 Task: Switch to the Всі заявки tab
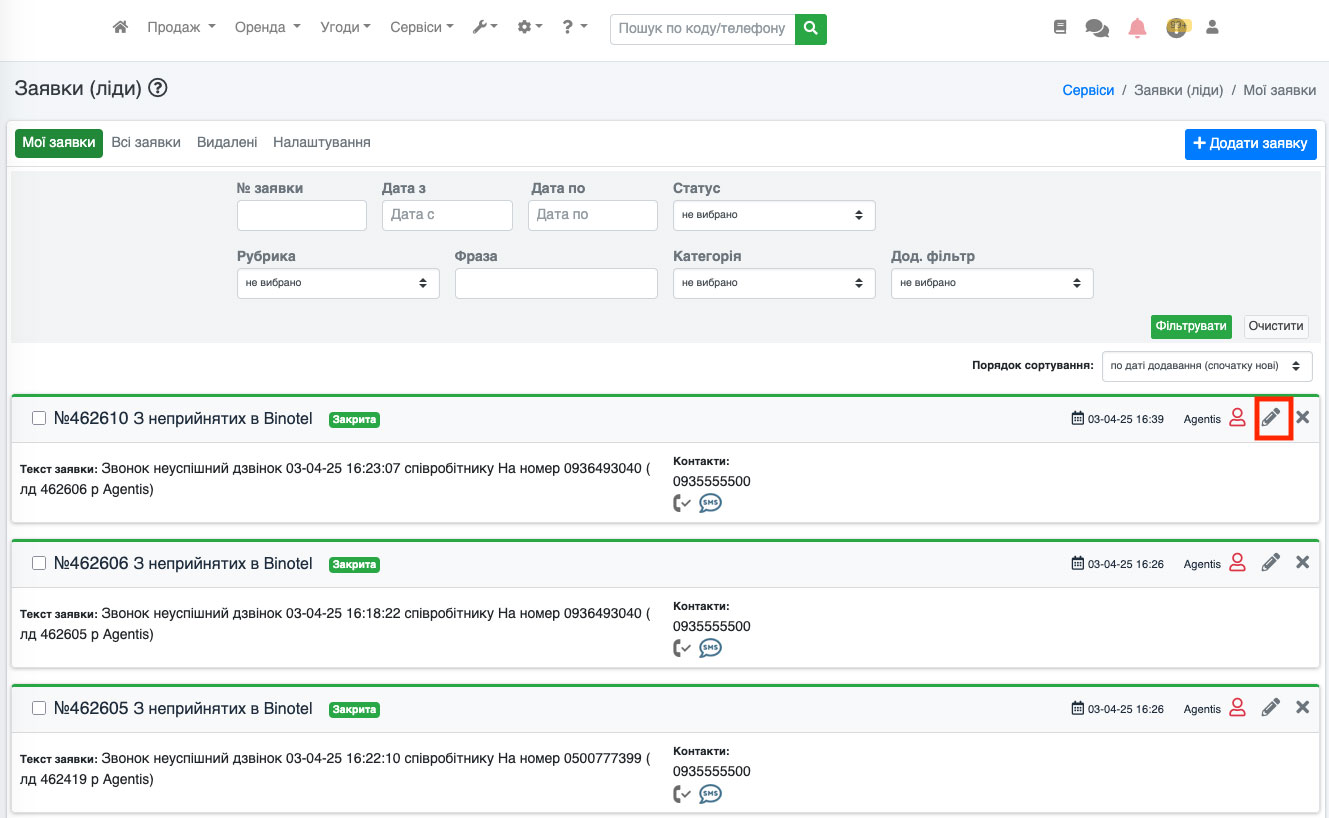click(x=146, y=143)
